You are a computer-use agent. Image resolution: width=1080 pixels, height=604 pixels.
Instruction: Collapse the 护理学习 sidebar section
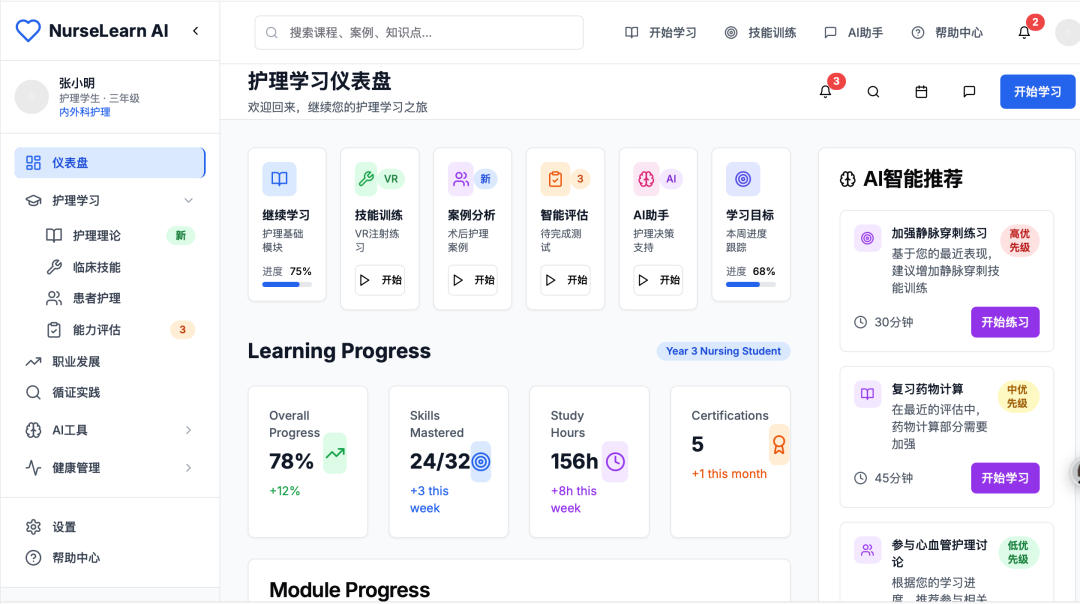[188, 200]
